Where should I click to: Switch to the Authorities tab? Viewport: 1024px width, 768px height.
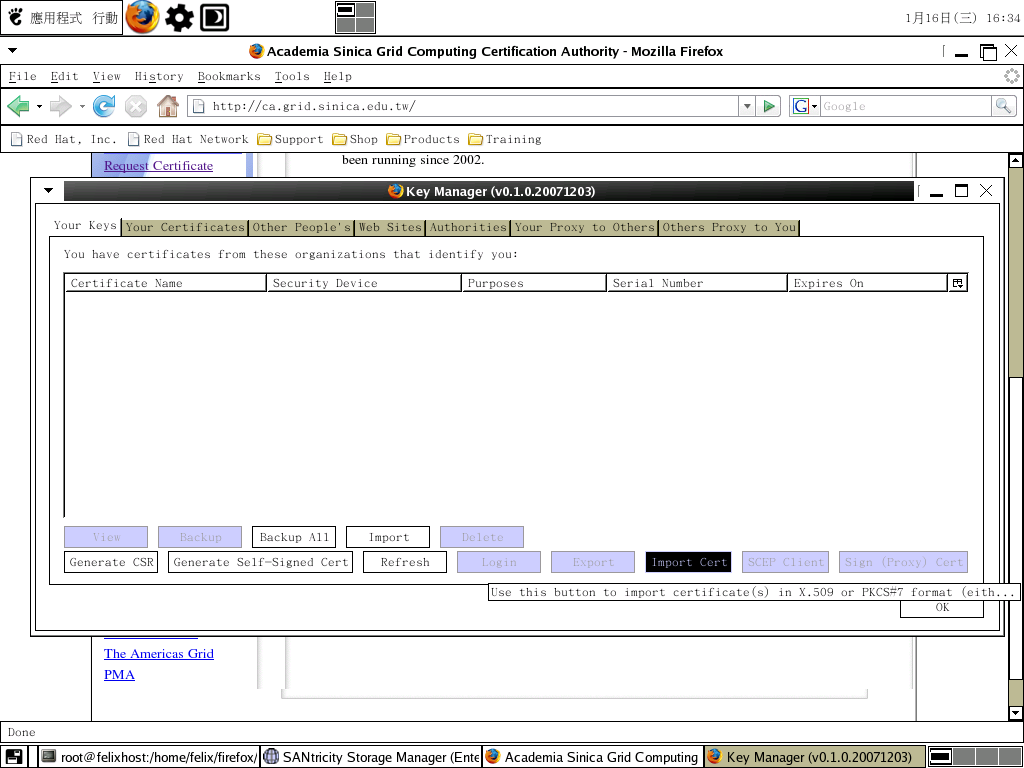pos(468,227)
